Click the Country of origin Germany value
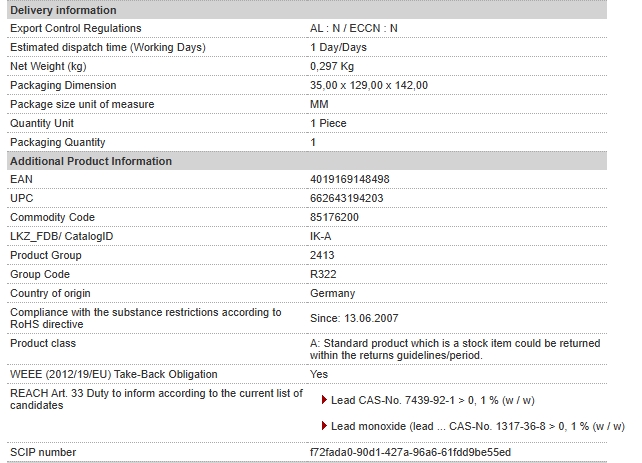This screenshot has width=642, height=463. click(332, 293)
